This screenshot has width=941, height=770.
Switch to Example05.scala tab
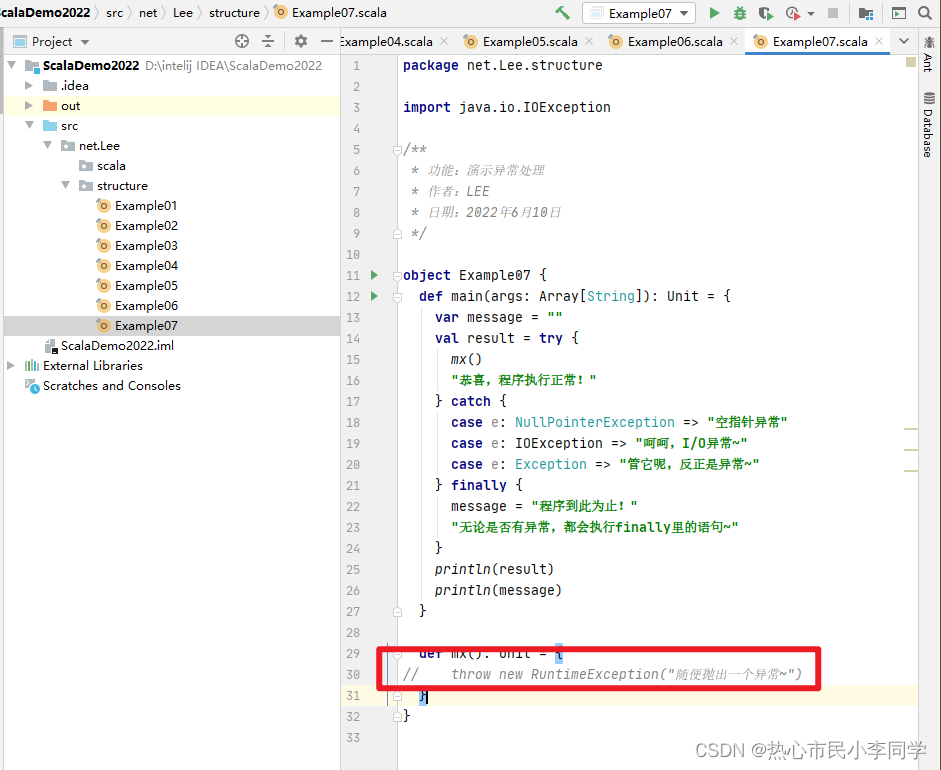point(530,41)
